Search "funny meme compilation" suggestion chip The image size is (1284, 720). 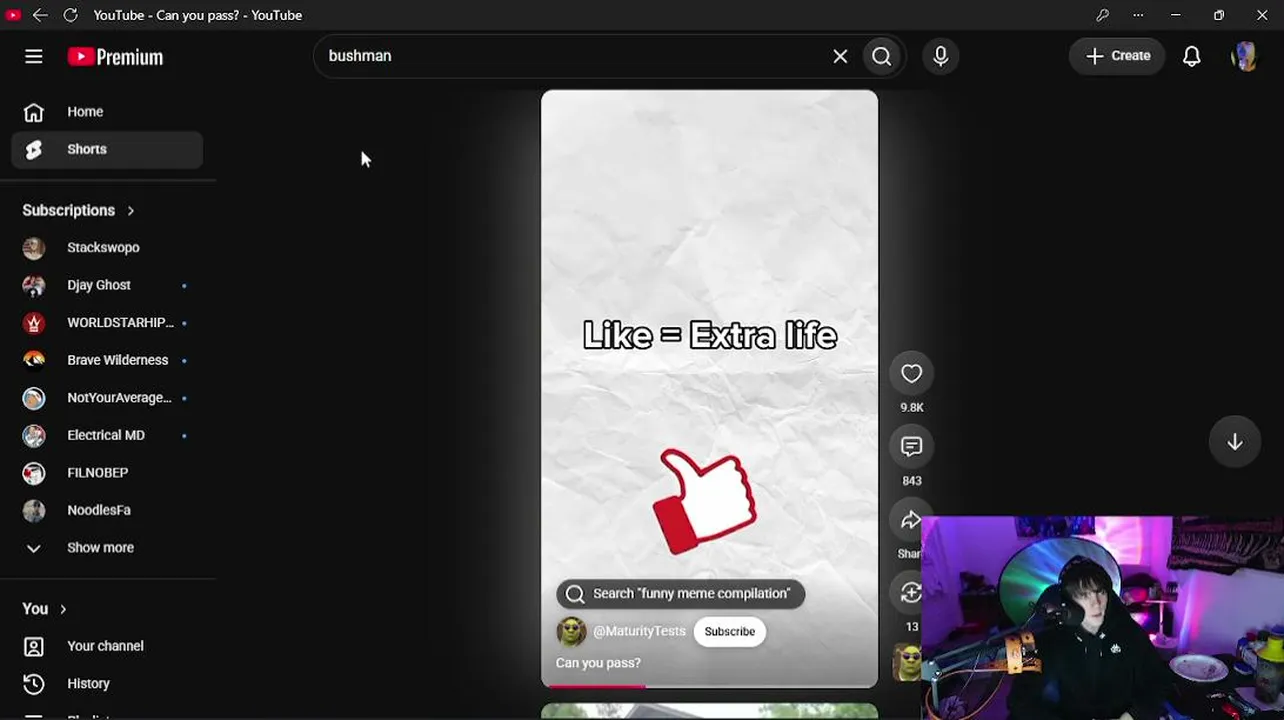pos(680,594)
